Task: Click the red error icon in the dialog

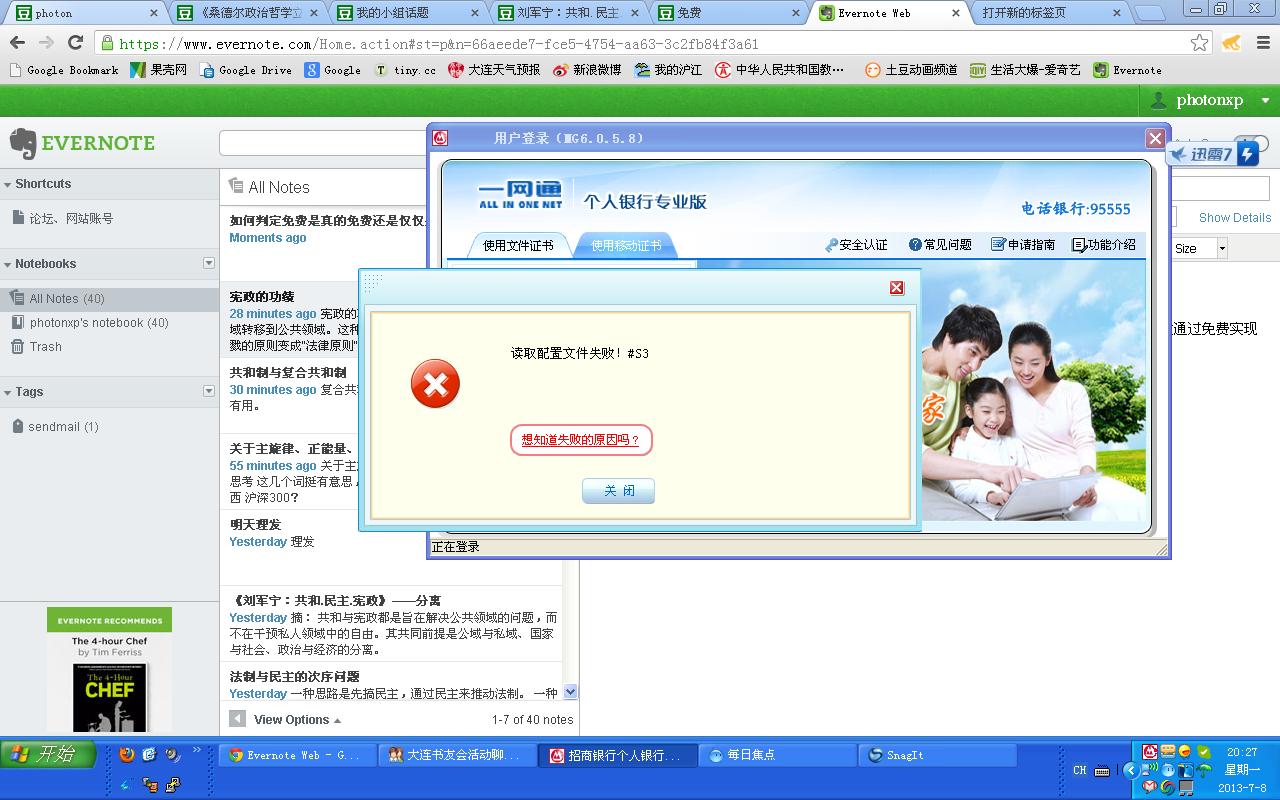Action: click(435, 384)
